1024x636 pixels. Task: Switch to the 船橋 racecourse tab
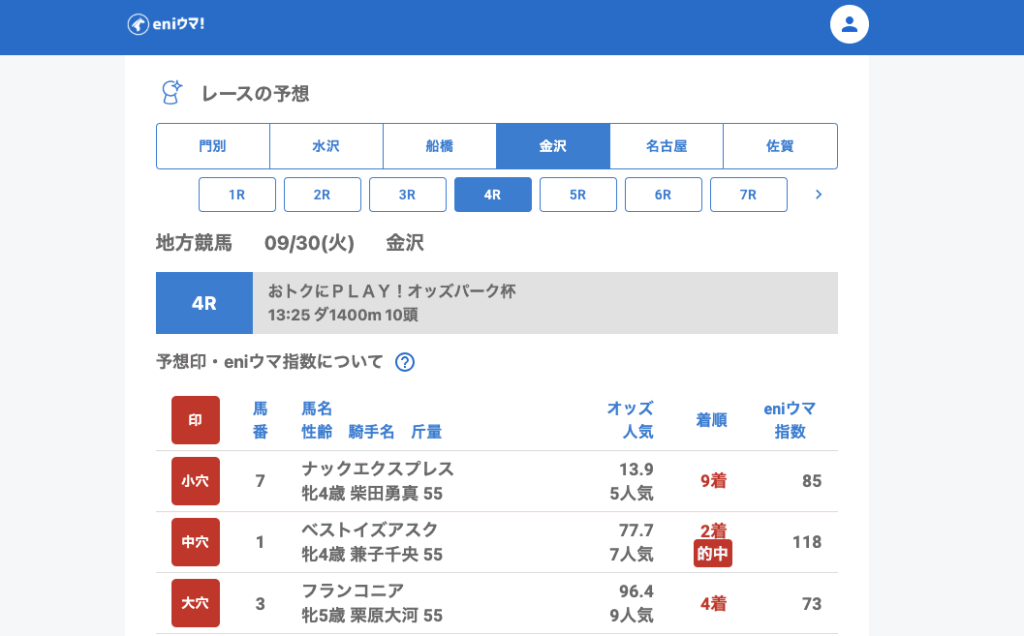click(x=439, y=146)
